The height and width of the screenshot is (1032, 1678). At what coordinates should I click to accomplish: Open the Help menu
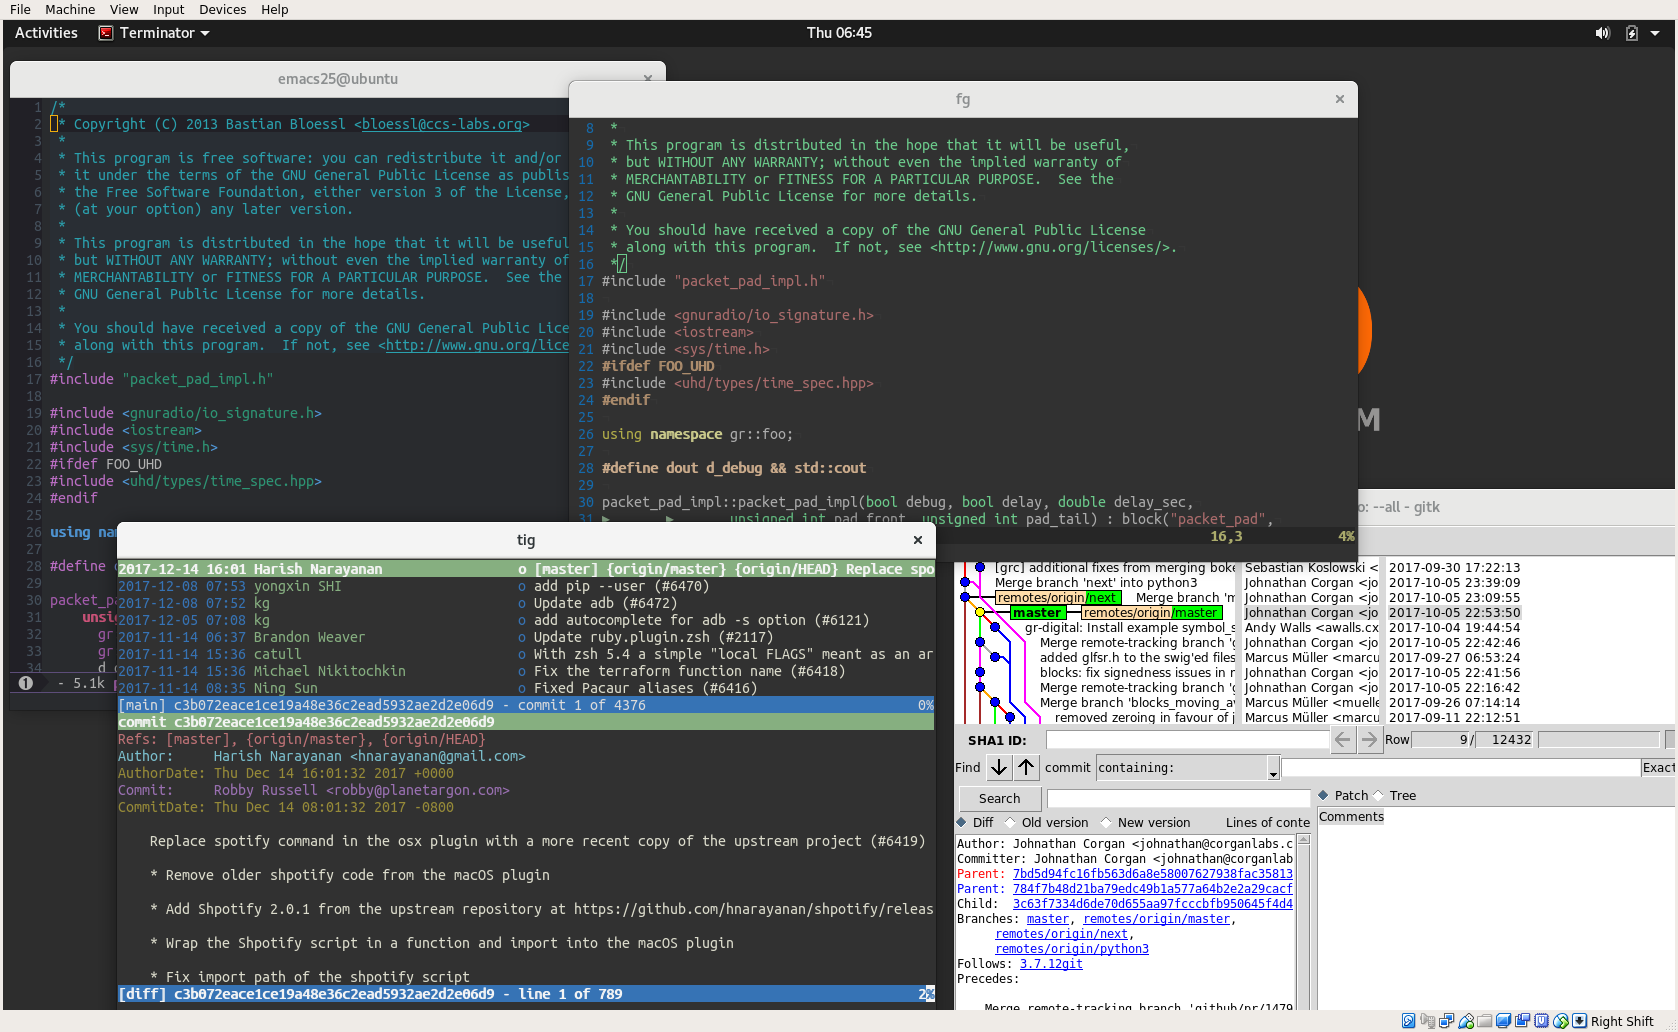click(275, 9)
